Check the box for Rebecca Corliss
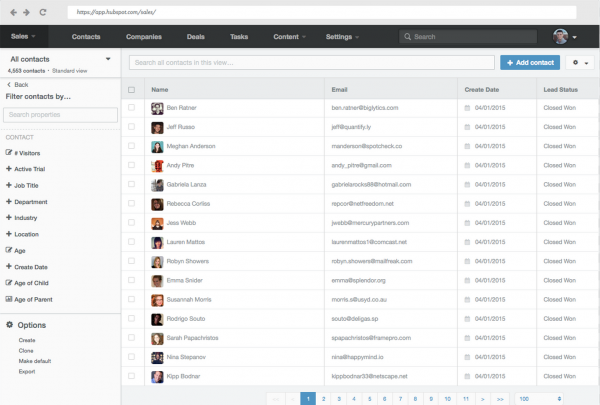The height and width of the screenshot is (405, 600). (x=132, y=203)
